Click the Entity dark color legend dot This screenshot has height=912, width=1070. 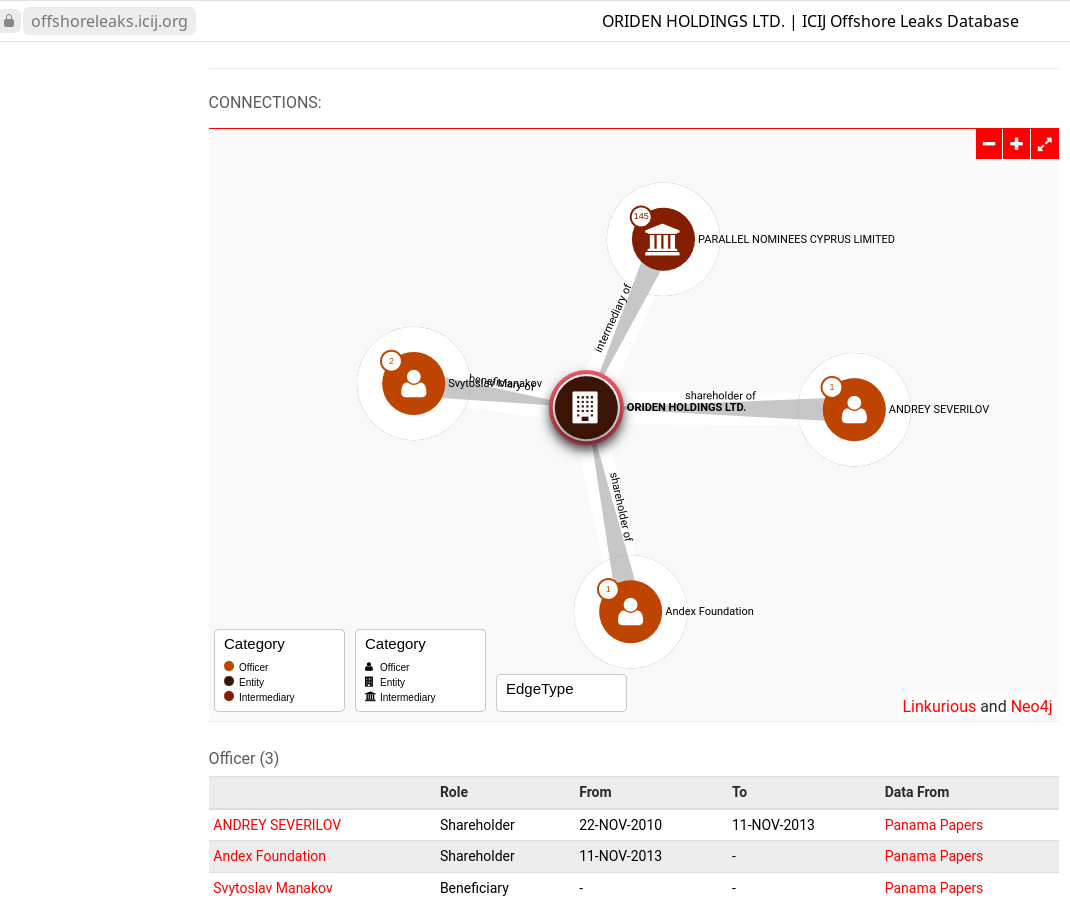(x=229, y=682)
